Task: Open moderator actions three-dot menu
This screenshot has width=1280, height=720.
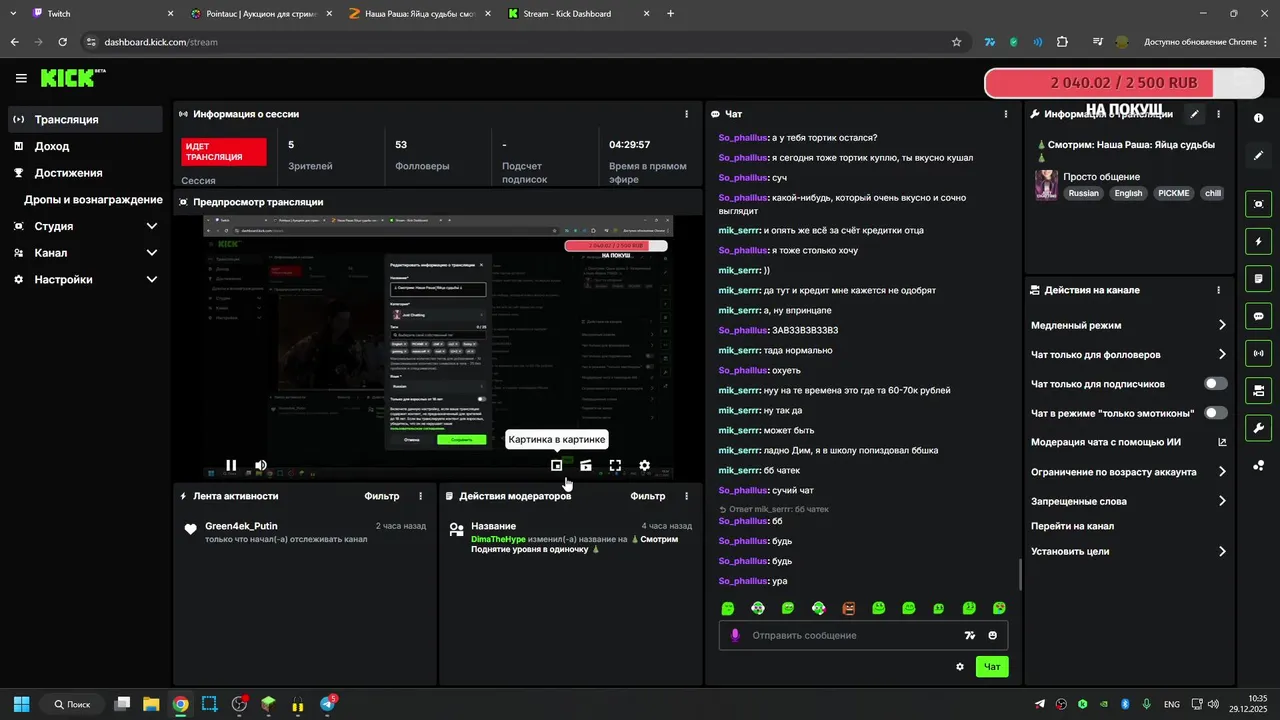Action: pyautogui.click(x=686, y=496)
